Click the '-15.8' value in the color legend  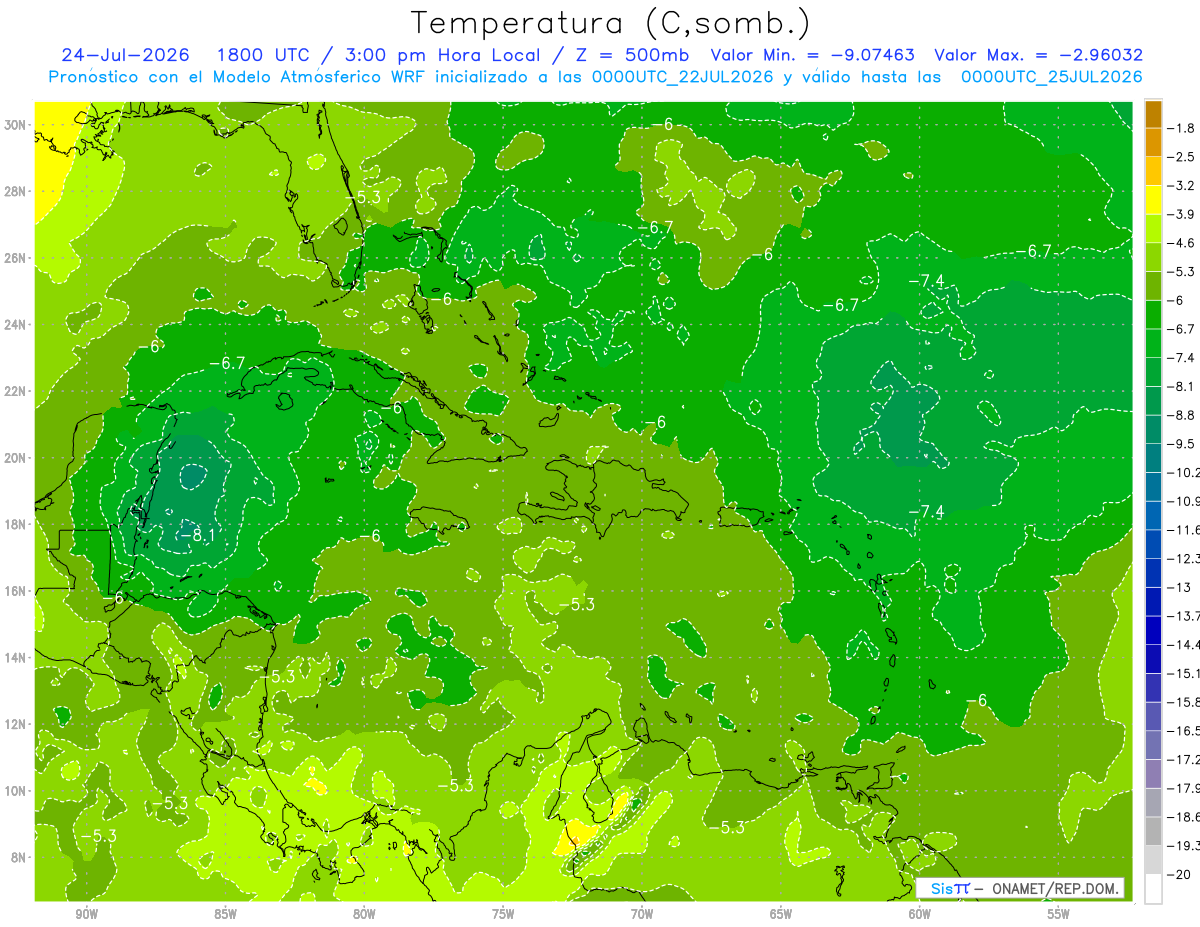point(1184,702)
